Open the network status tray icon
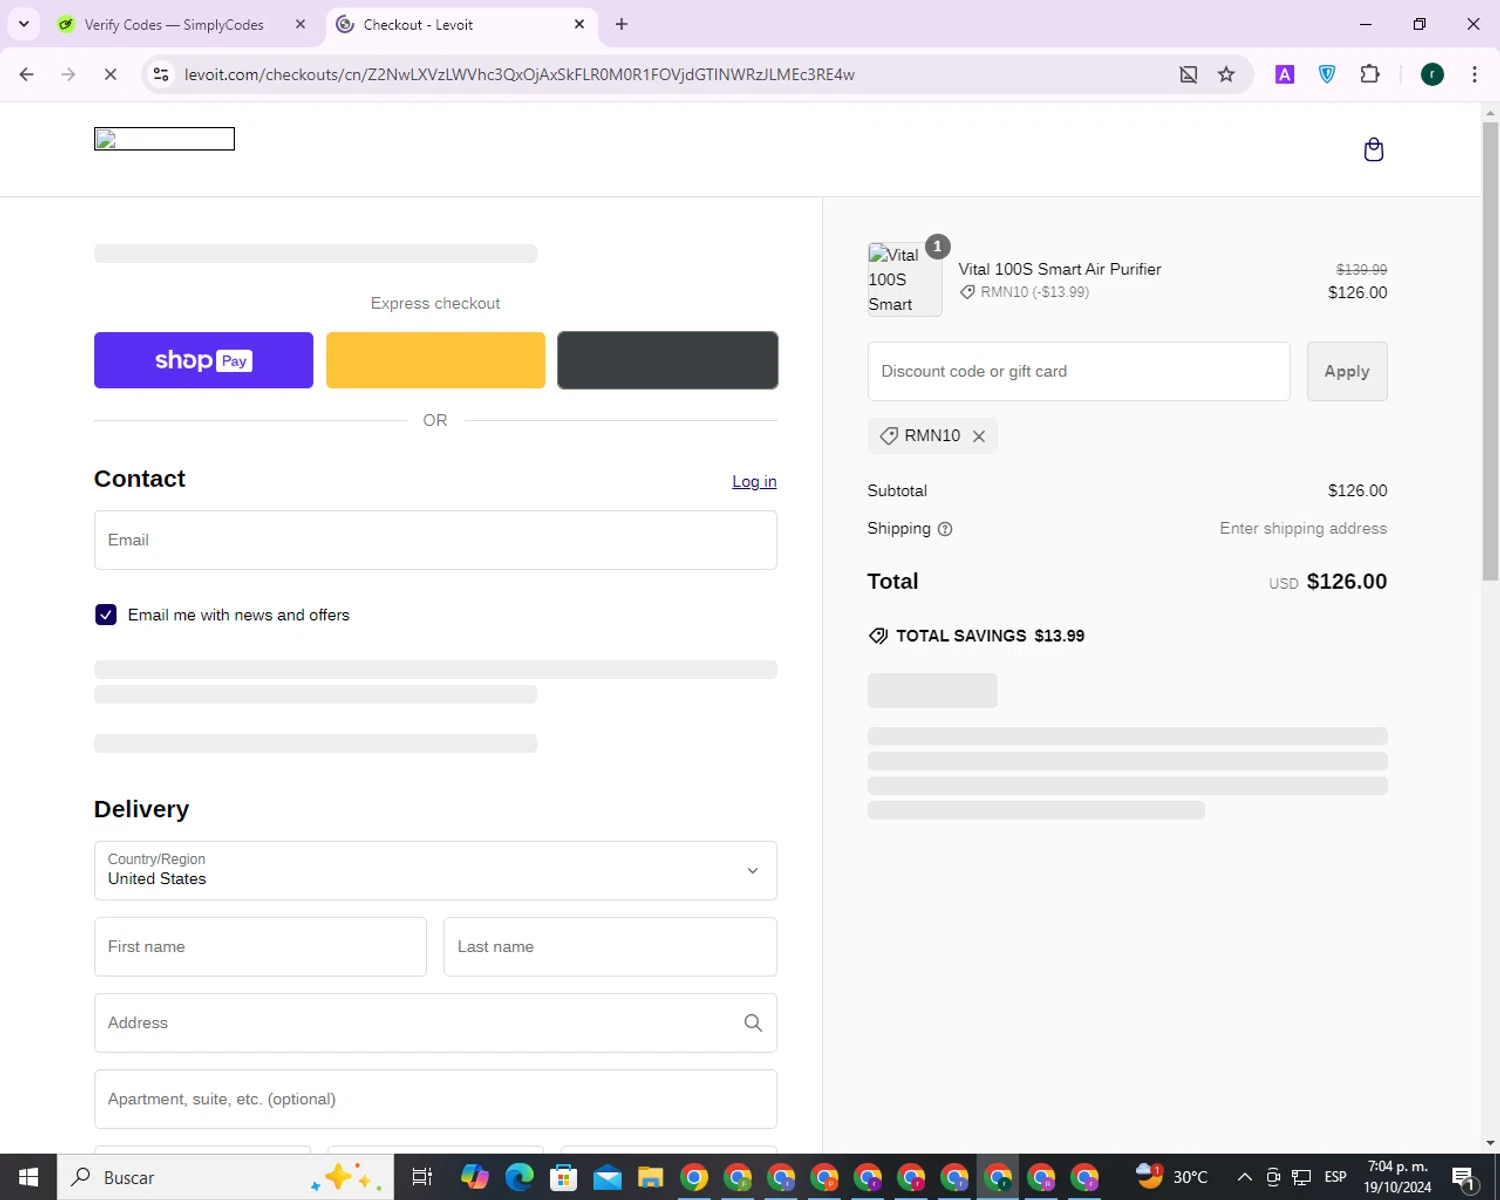The image size is (1500, 1200). pyautogui.click(x=1301, y=1177)
